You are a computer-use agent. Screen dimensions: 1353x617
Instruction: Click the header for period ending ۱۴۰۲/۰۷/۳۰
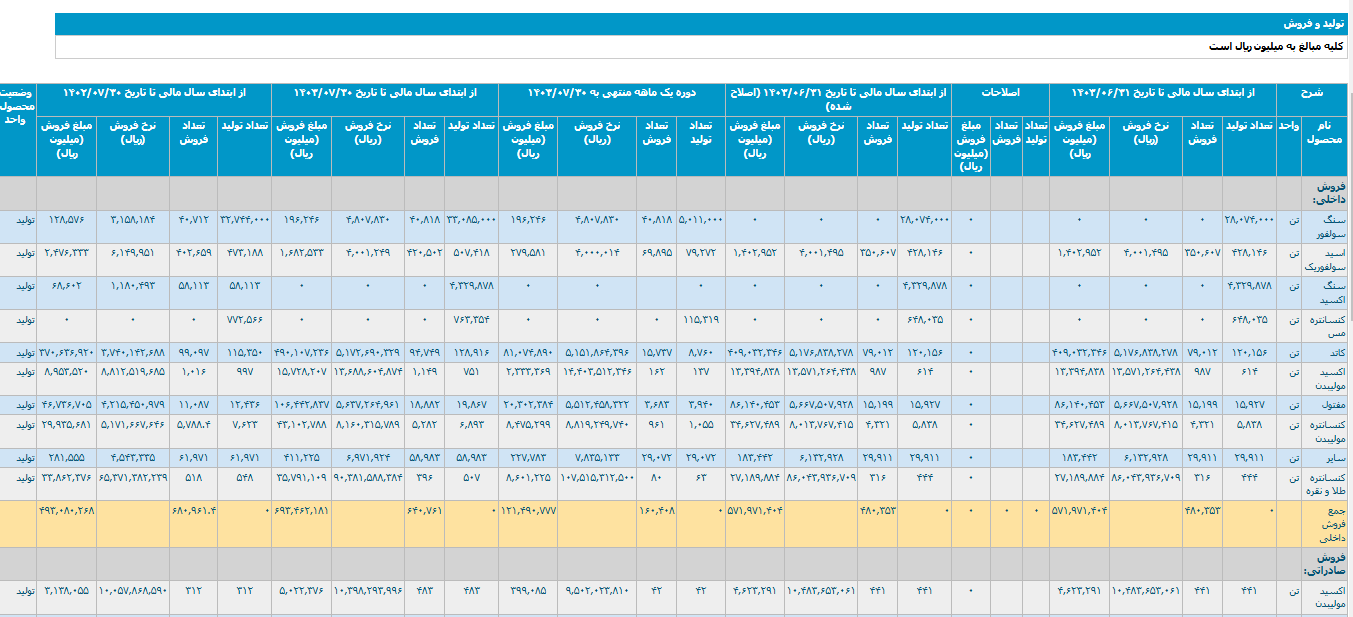(153, 92)
